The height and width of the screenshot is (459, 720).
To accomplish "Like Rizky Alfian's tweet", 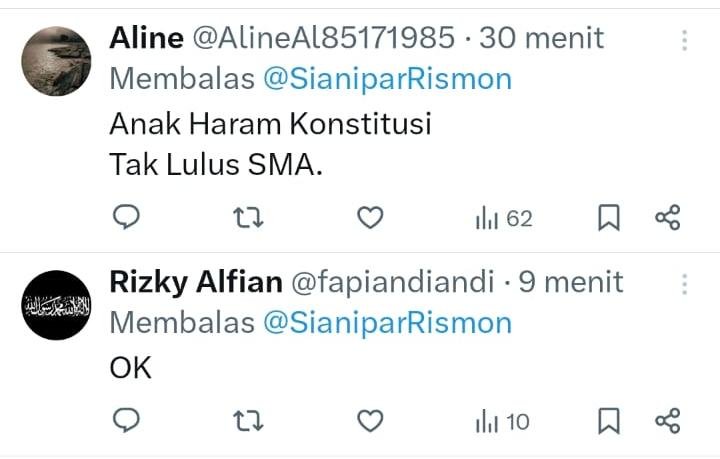I will 370,421.
